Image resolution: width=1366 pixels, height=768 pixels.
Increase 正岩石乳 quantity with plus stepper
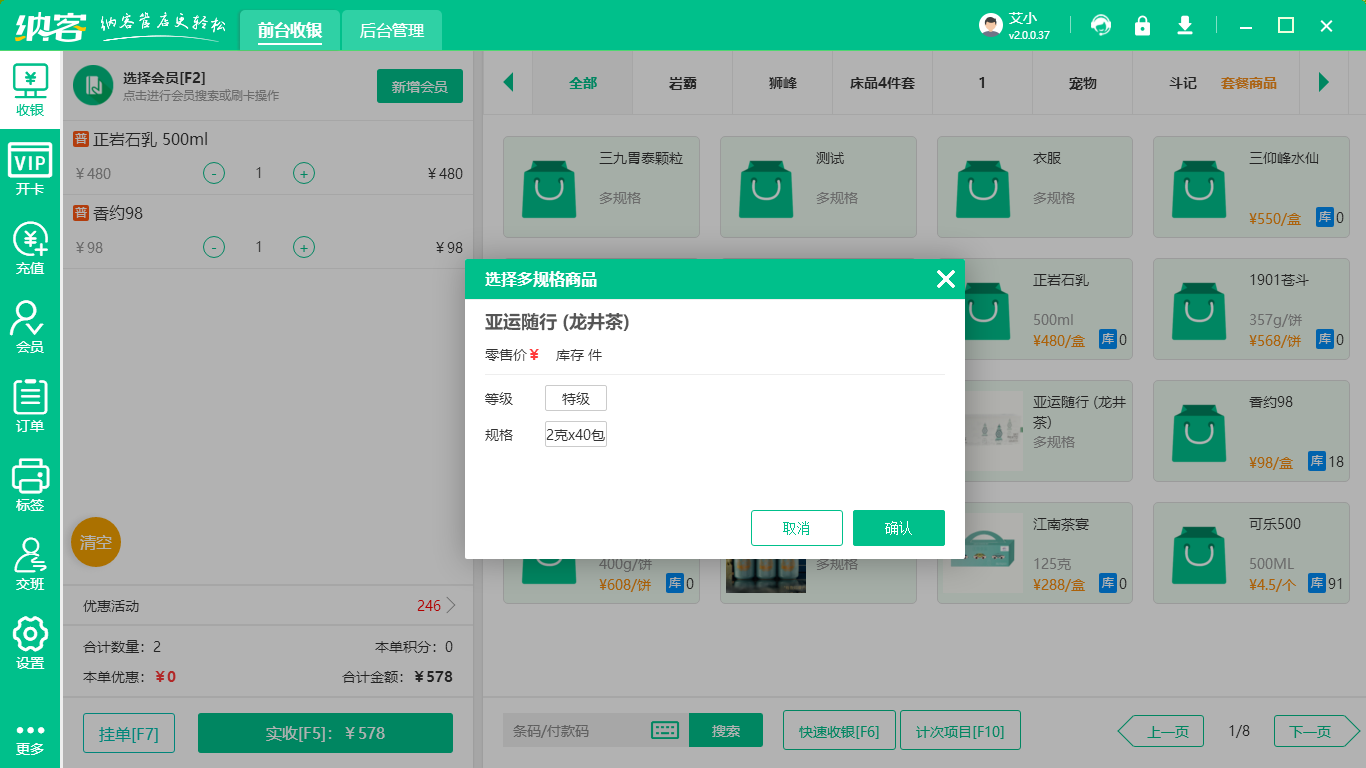pyautogui.click(x=303, y=173)
